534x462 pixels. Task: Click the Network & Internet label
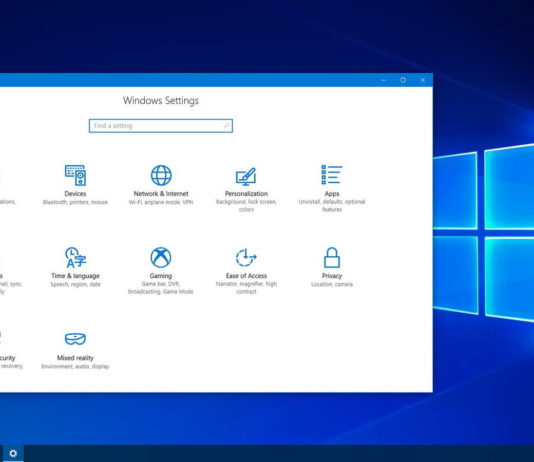click(x=161, y=193)
